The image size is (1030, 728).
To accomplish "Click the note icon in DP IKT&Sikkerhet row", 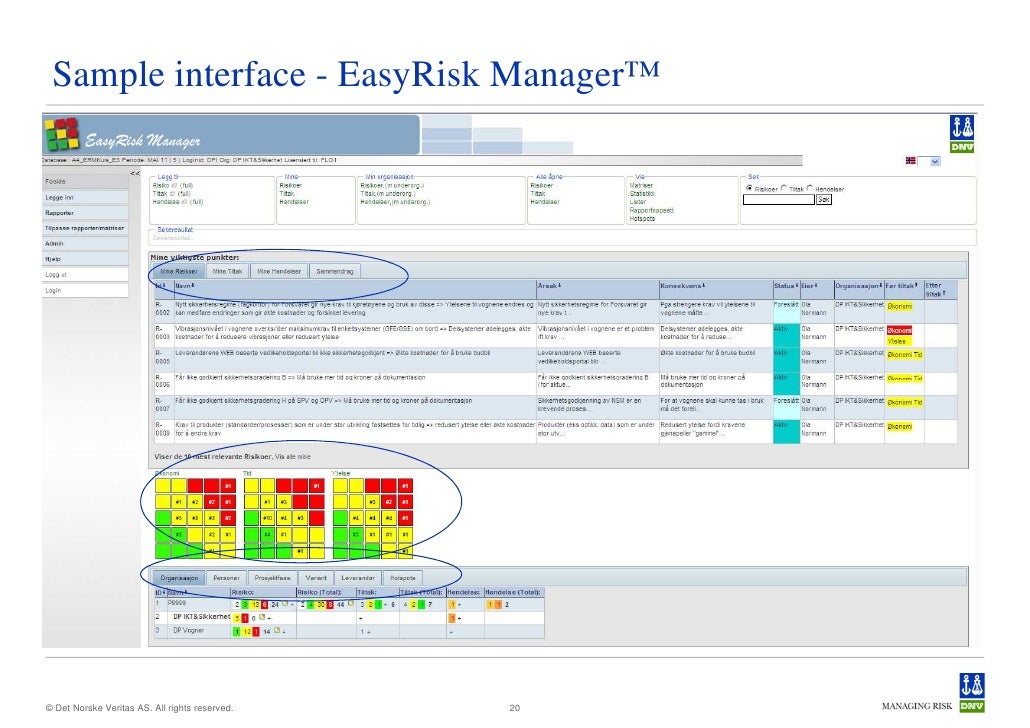I will click(262, 618).
